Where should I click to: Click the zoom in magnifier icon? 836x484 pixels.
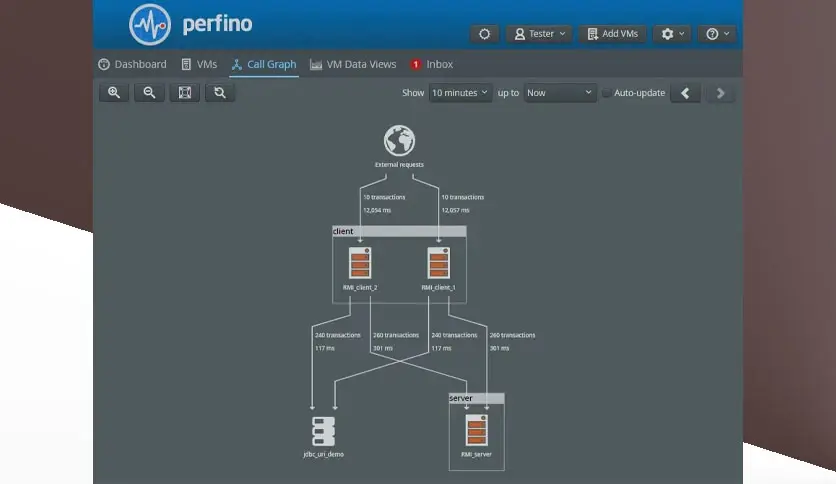pos(114,93)
